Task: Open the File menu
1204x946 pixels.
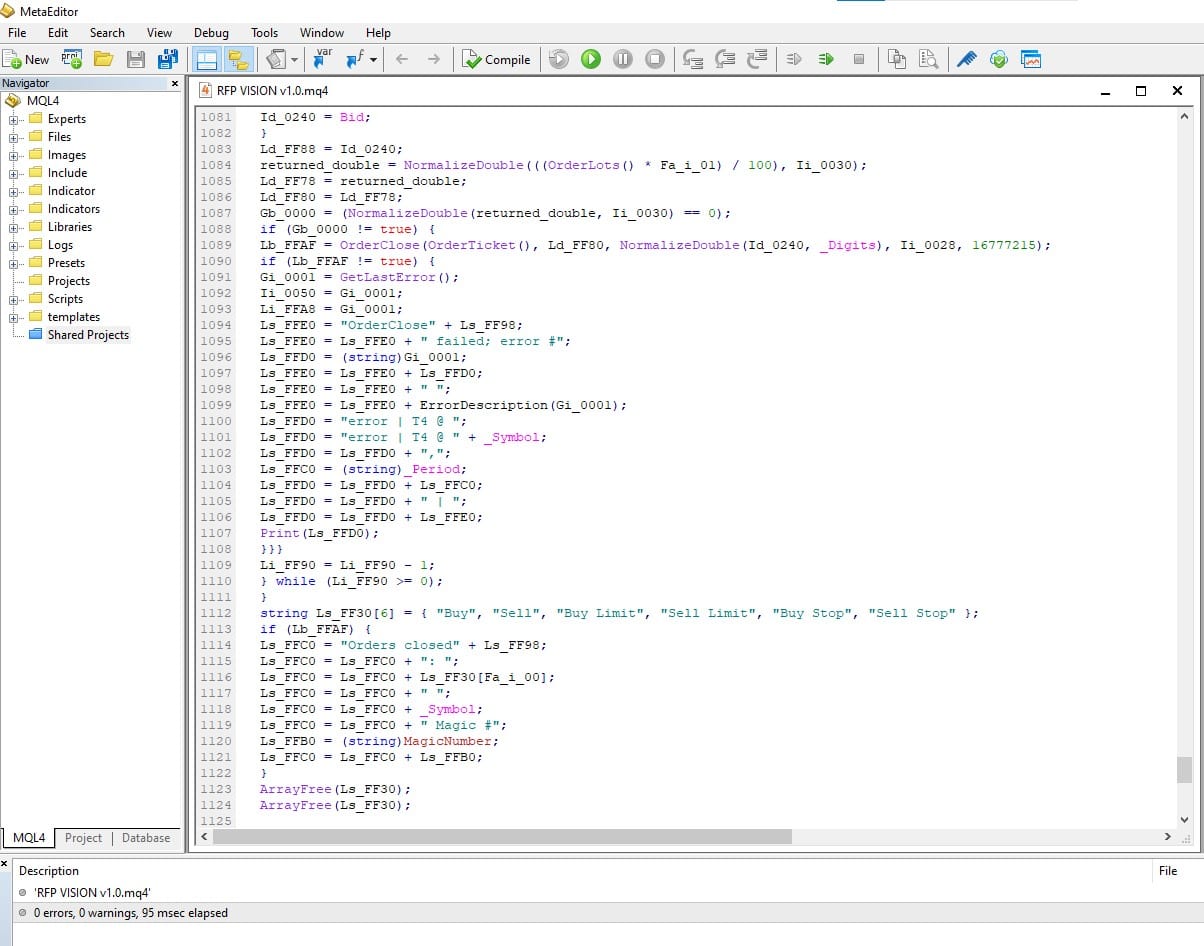Action: [17, 32]
